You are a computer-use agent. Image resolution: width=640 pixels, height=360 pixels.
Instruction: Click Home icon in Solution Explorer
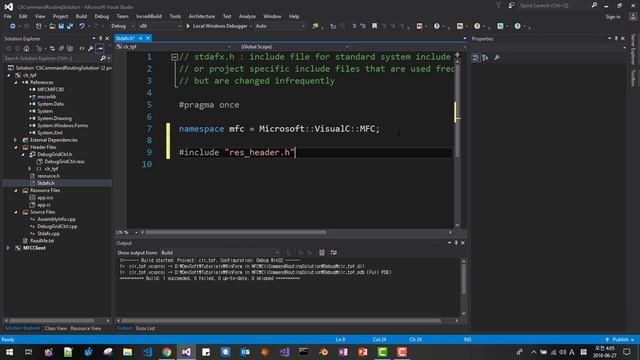pyautogui.click(x=27, y=49)
